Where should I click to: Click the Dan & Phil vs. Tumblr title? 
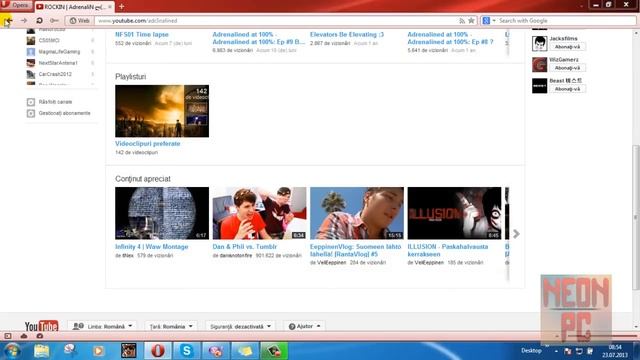click(244, 247)
